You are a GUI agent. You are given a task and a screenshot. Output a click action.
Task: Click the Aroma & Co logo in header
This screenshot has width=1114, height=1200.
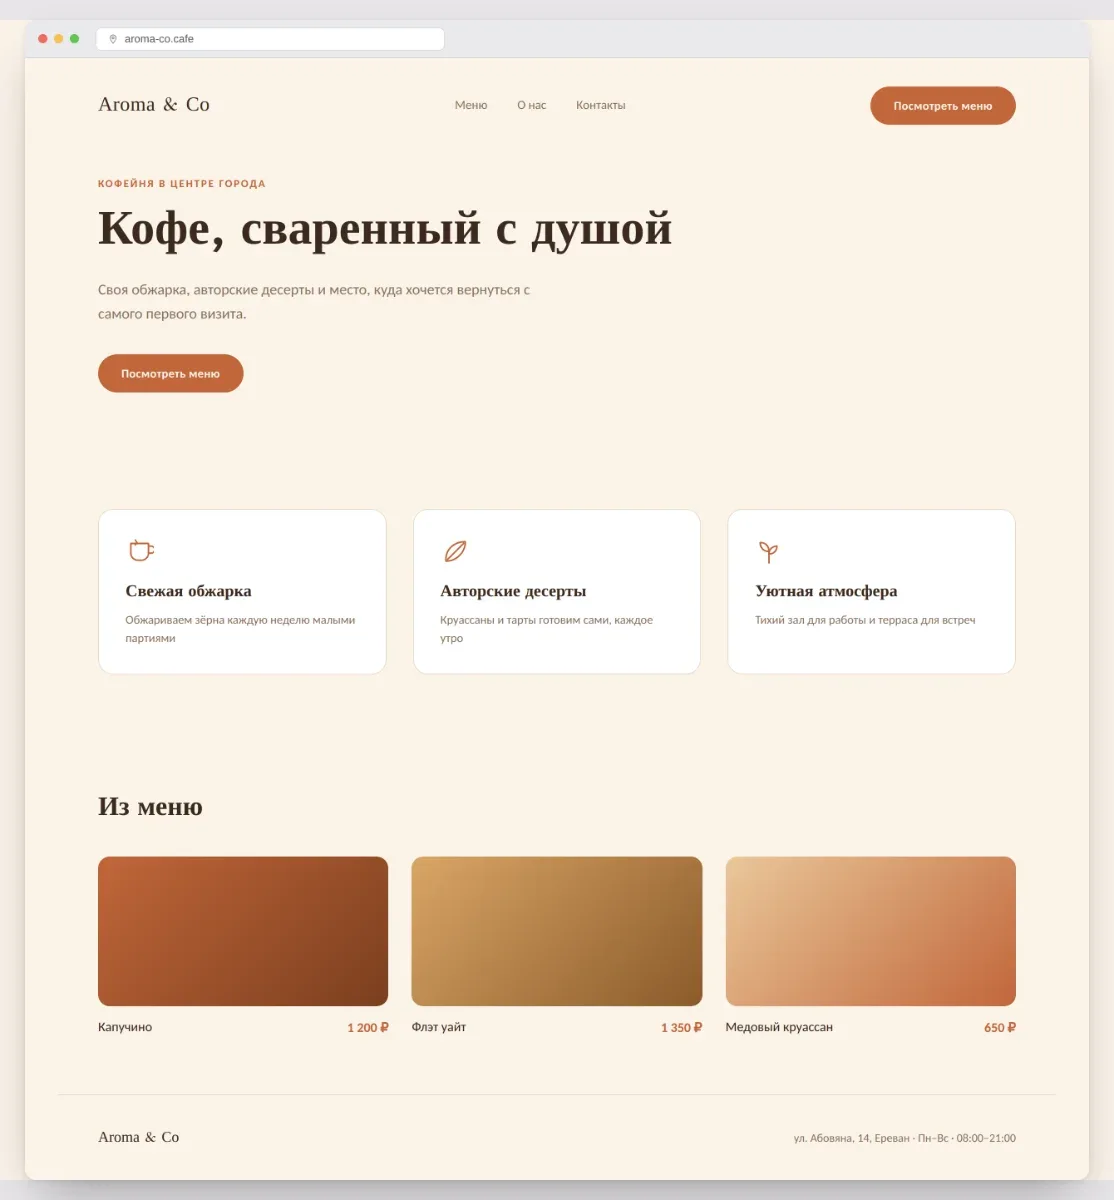click(154, 104)
